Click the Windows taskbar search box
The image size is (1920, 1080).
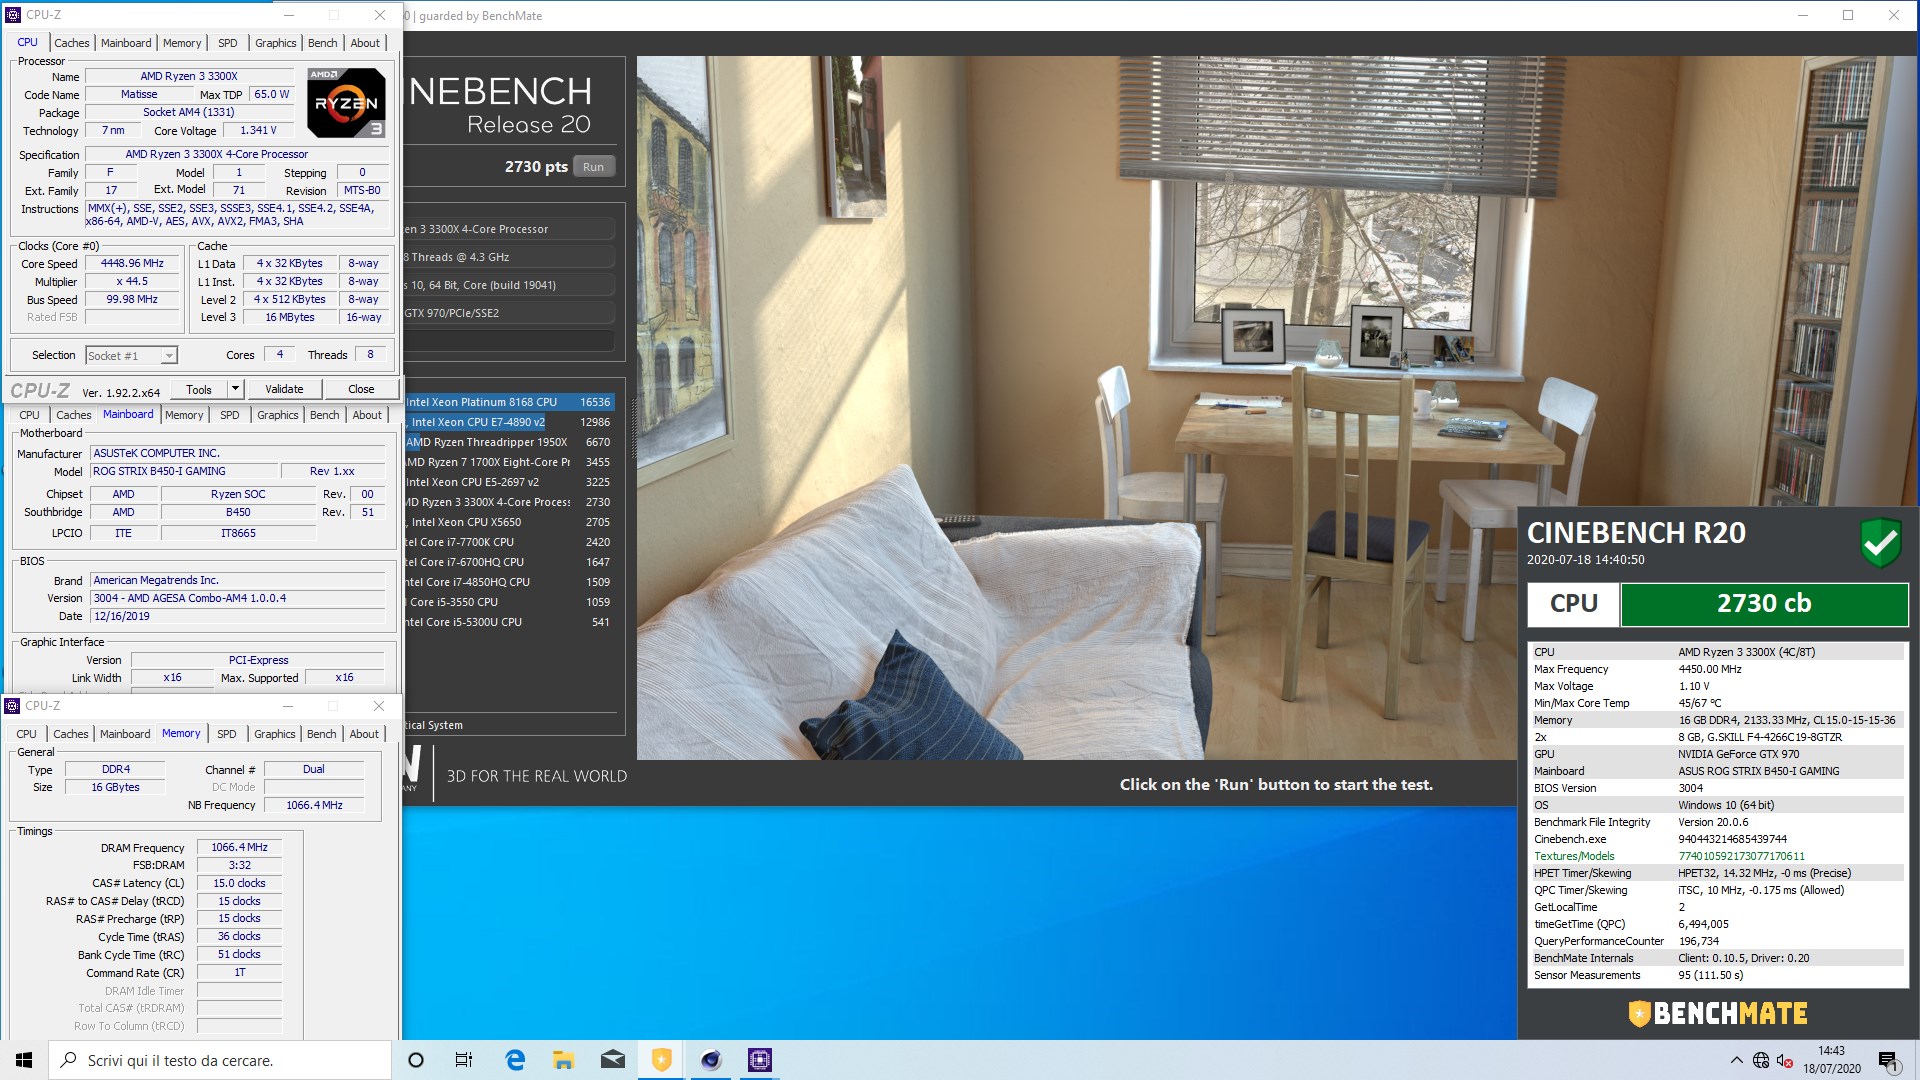tap(220, 1060)
